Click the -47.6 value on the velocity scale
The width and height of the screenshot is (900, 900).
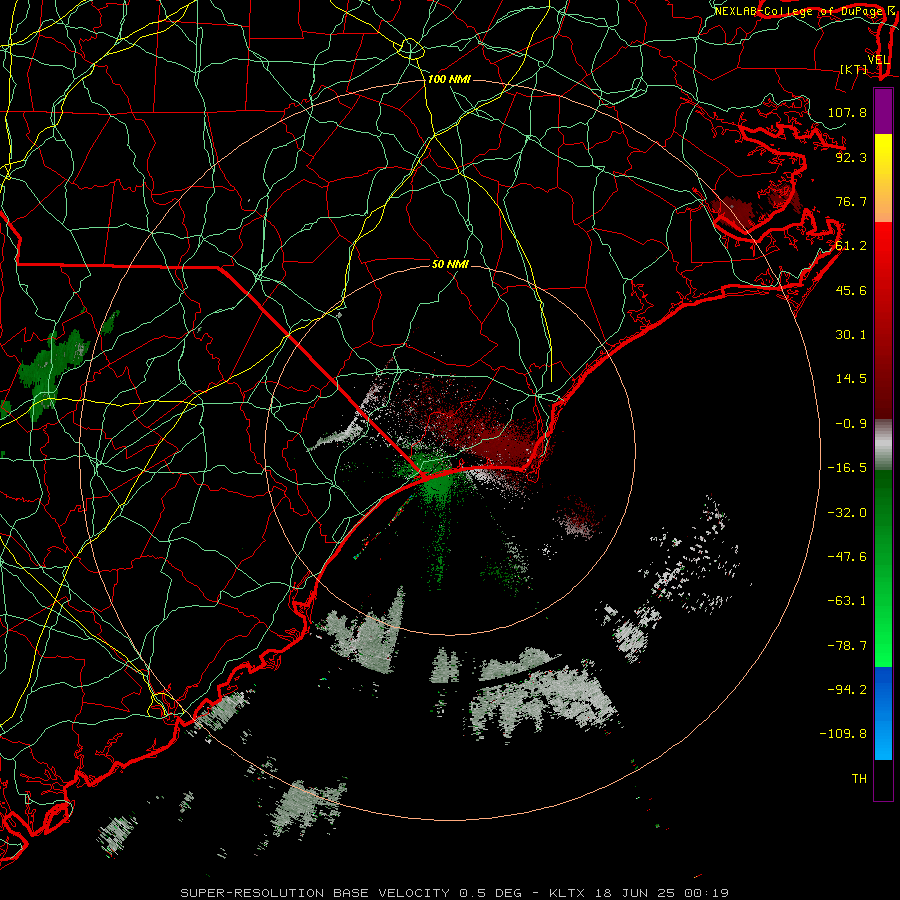coord(847,557)
